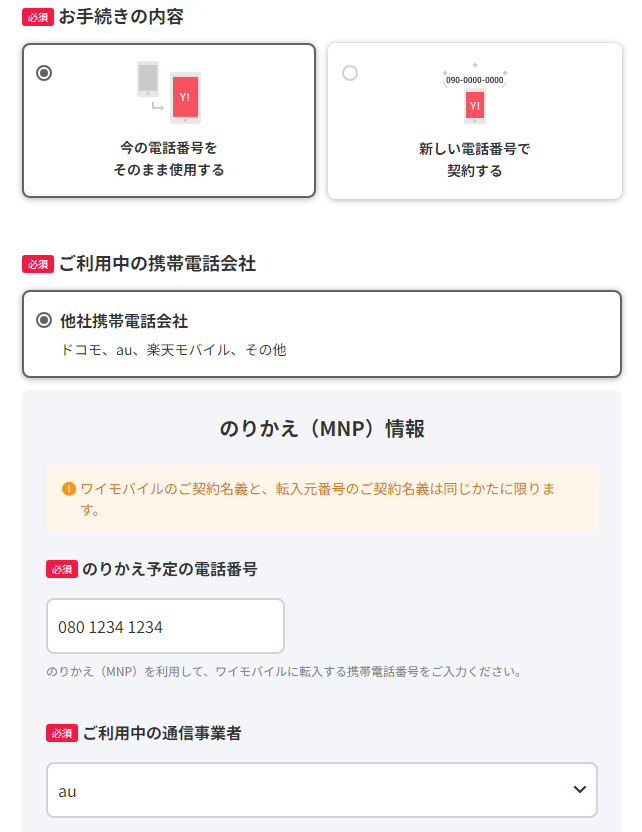Select 他社携帯電話会社 radio button
Image resolution: width=642 pixels, height=832 pixels.
pos(44,320)
